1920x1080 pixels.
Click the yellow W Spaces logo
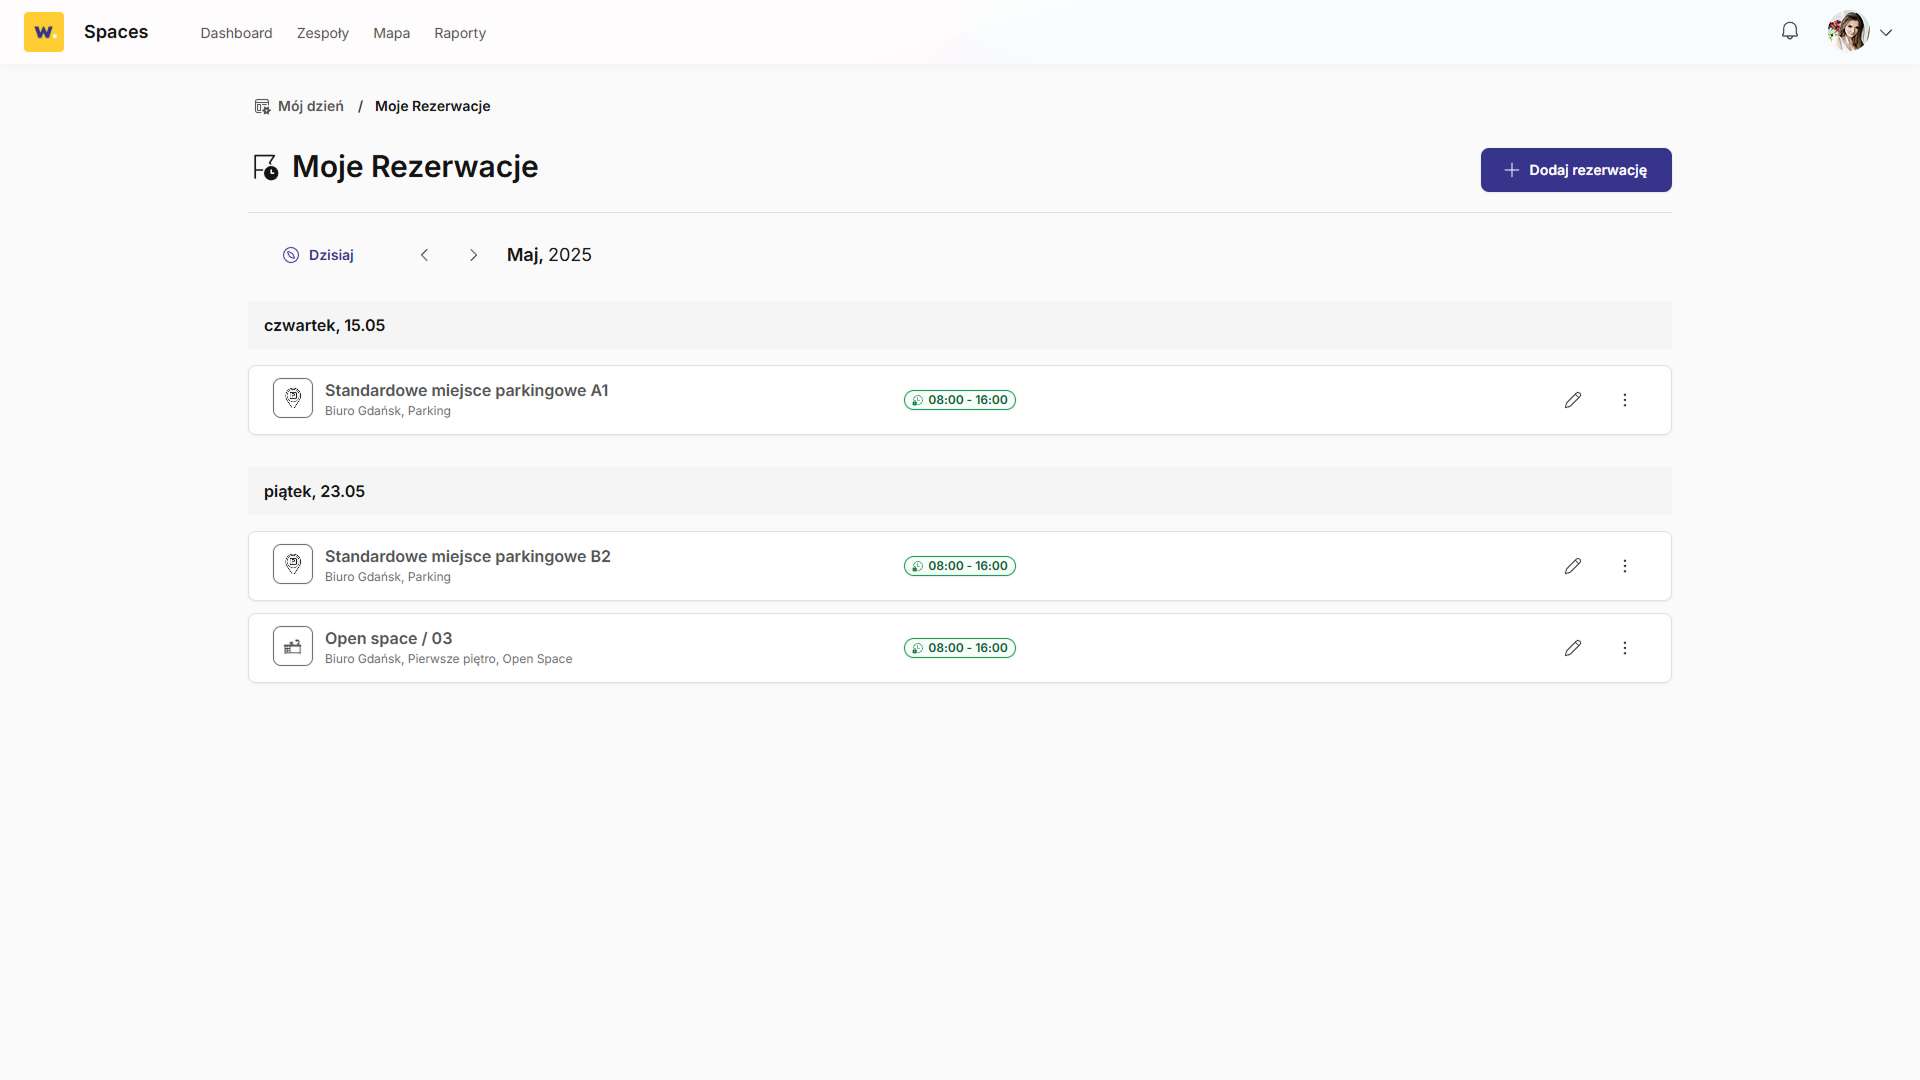pos(44,32)
